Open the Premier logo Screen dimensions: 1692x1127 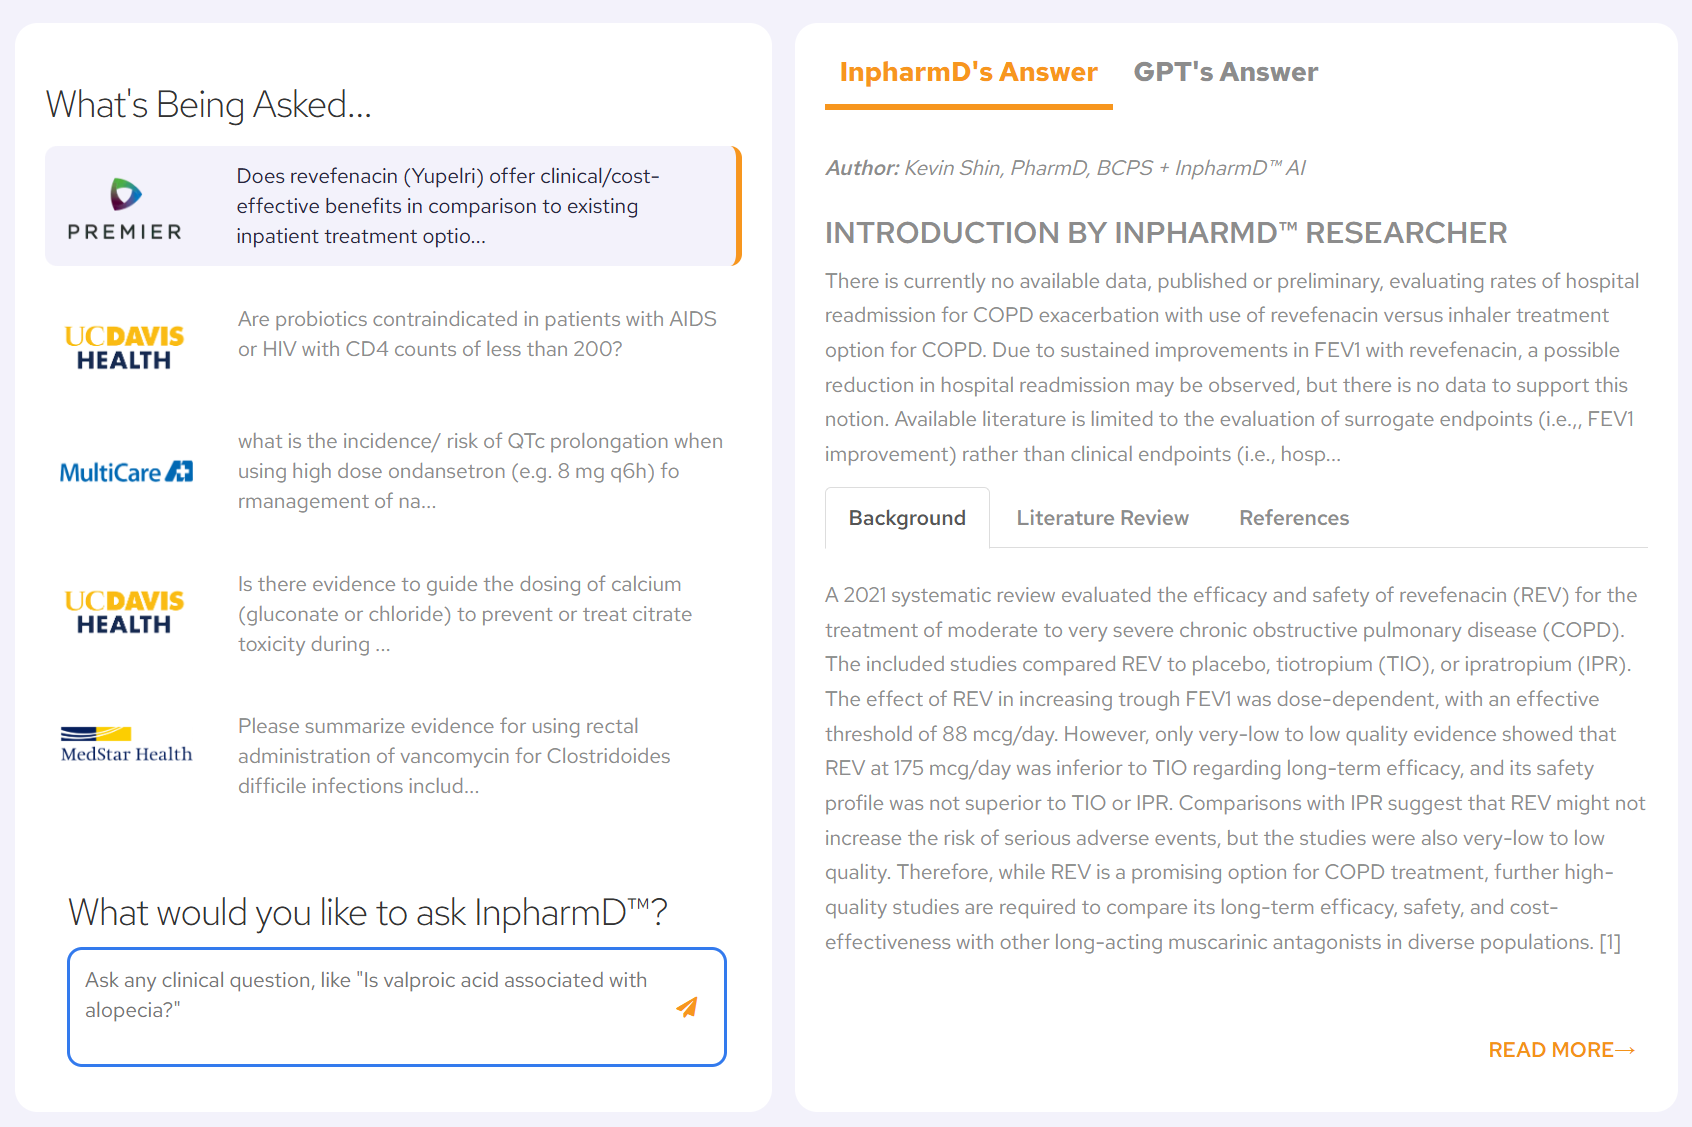click(125, 208)
